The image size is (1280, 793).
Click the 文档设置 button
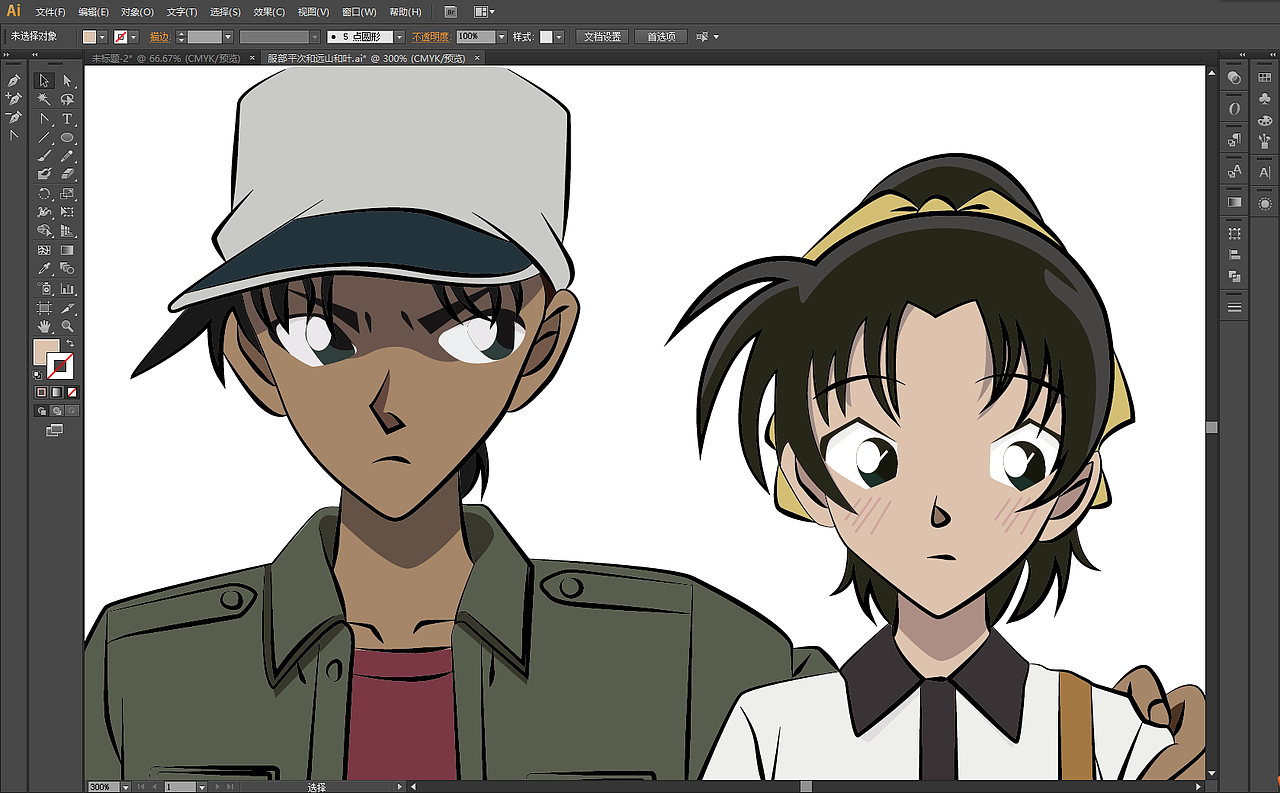602,37
